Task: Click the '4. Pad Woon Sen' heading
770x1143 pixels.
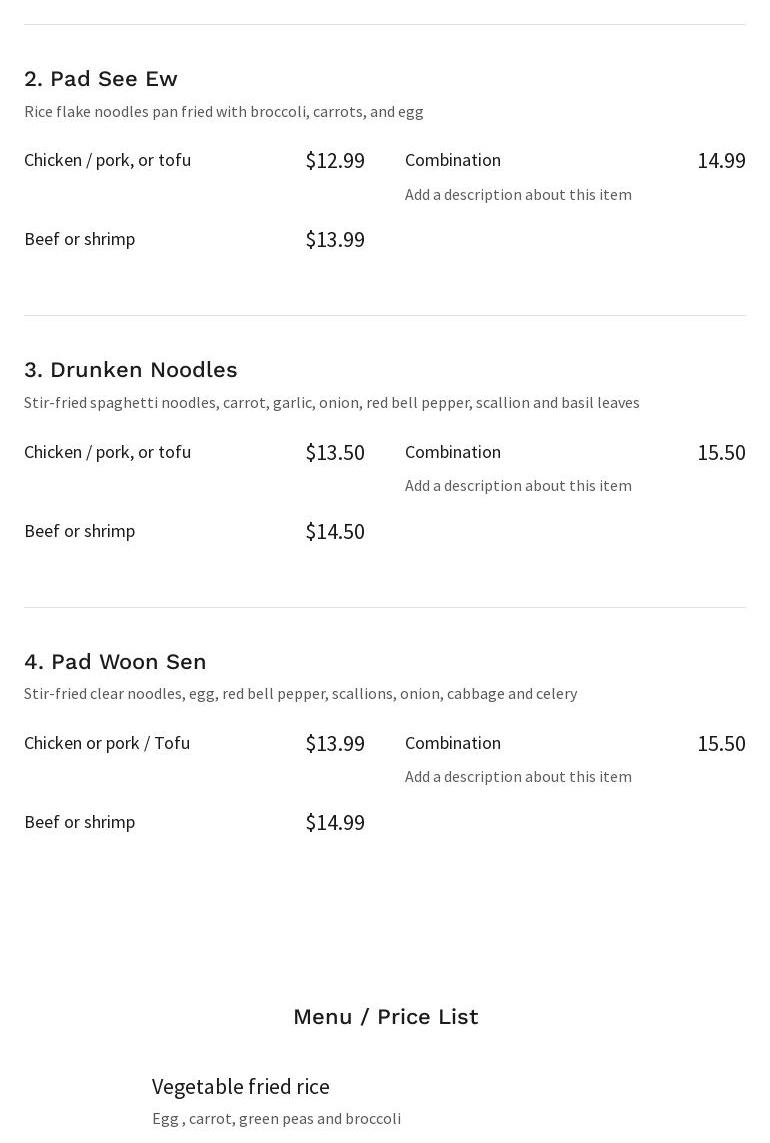Action: (115, 662)
